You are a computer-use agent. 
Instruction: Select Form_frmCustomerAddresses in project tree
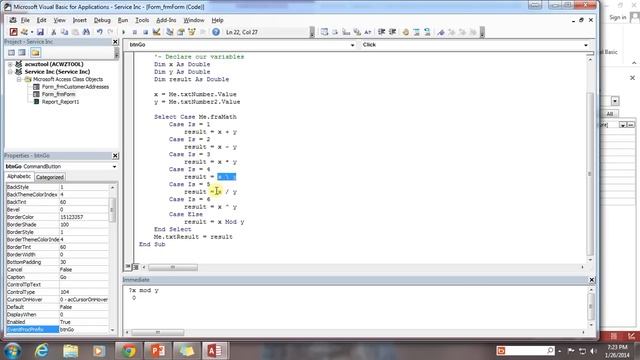click(75, 87)
